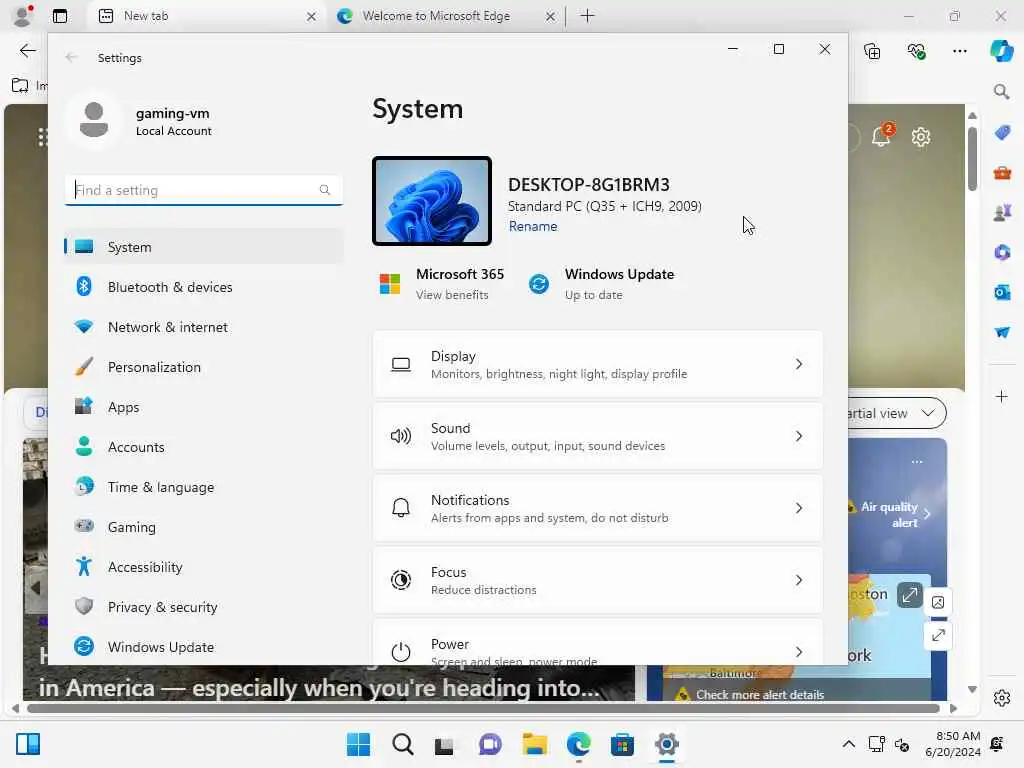Open Focus settings row
This screenshot has width=1024, height=768.
click(x=598, y=580)
